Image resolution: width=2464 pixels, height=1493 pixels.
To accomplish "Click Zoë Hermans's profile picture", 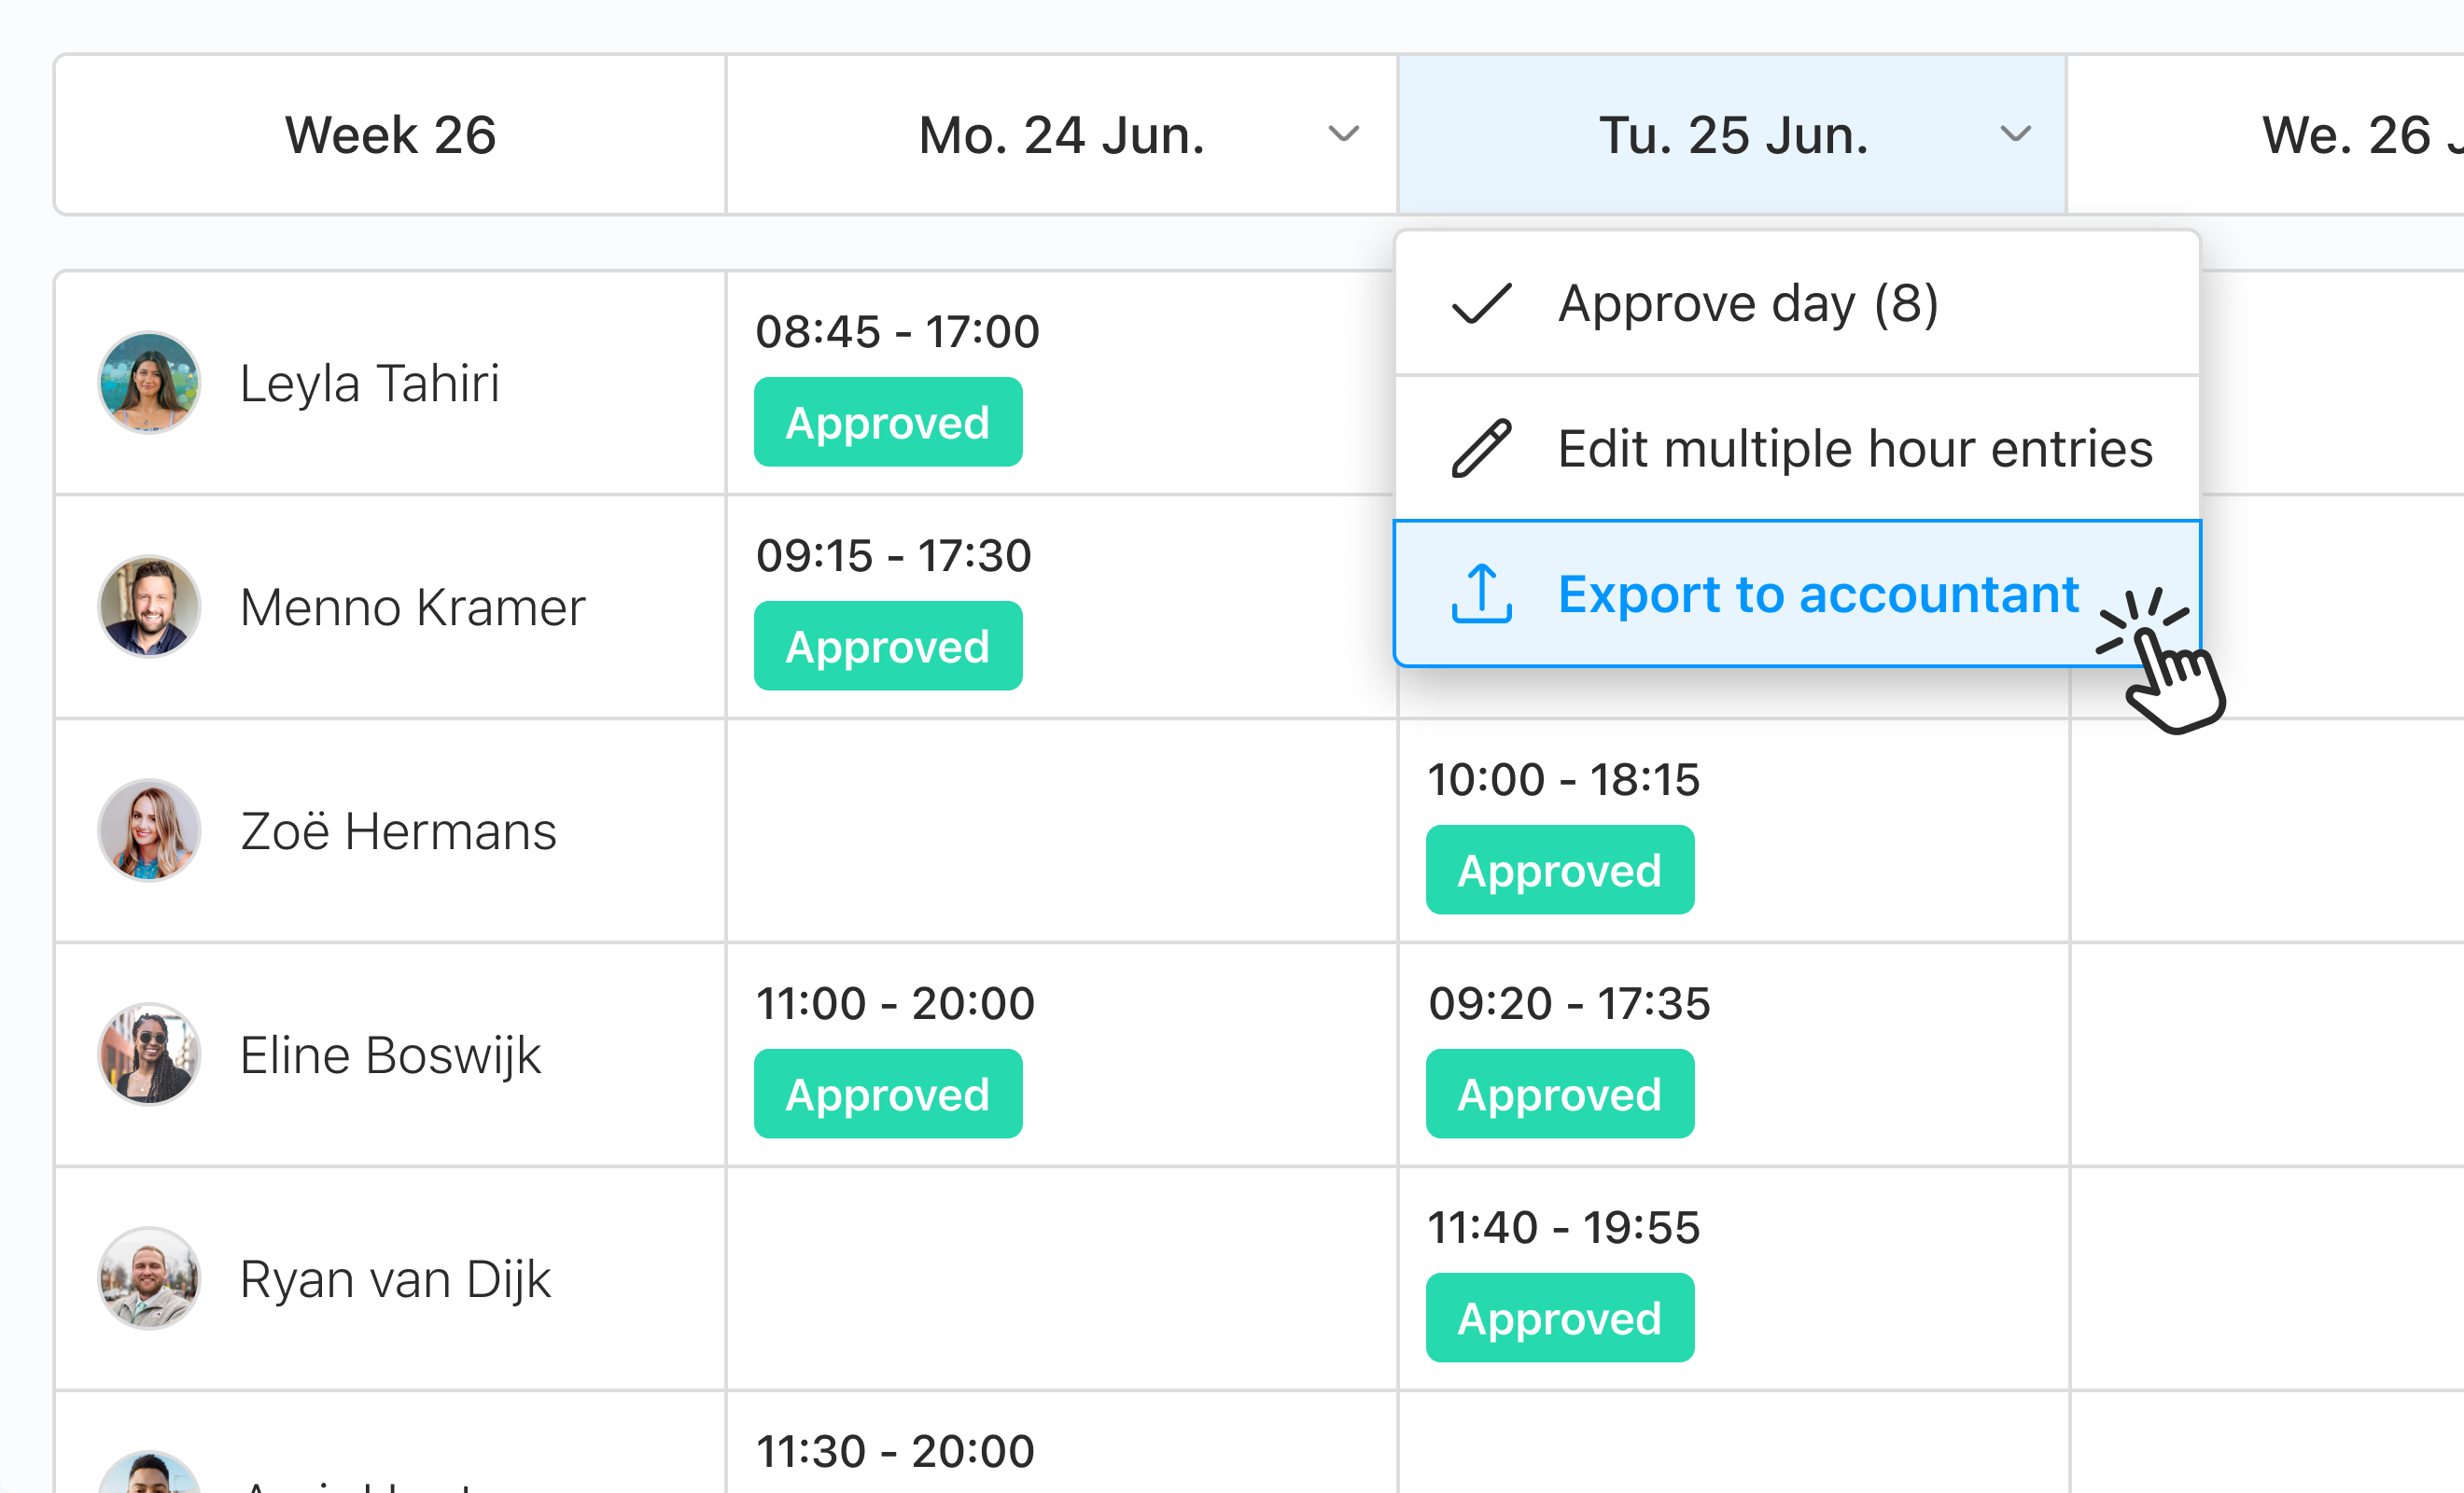I will (x=148, y=830).
